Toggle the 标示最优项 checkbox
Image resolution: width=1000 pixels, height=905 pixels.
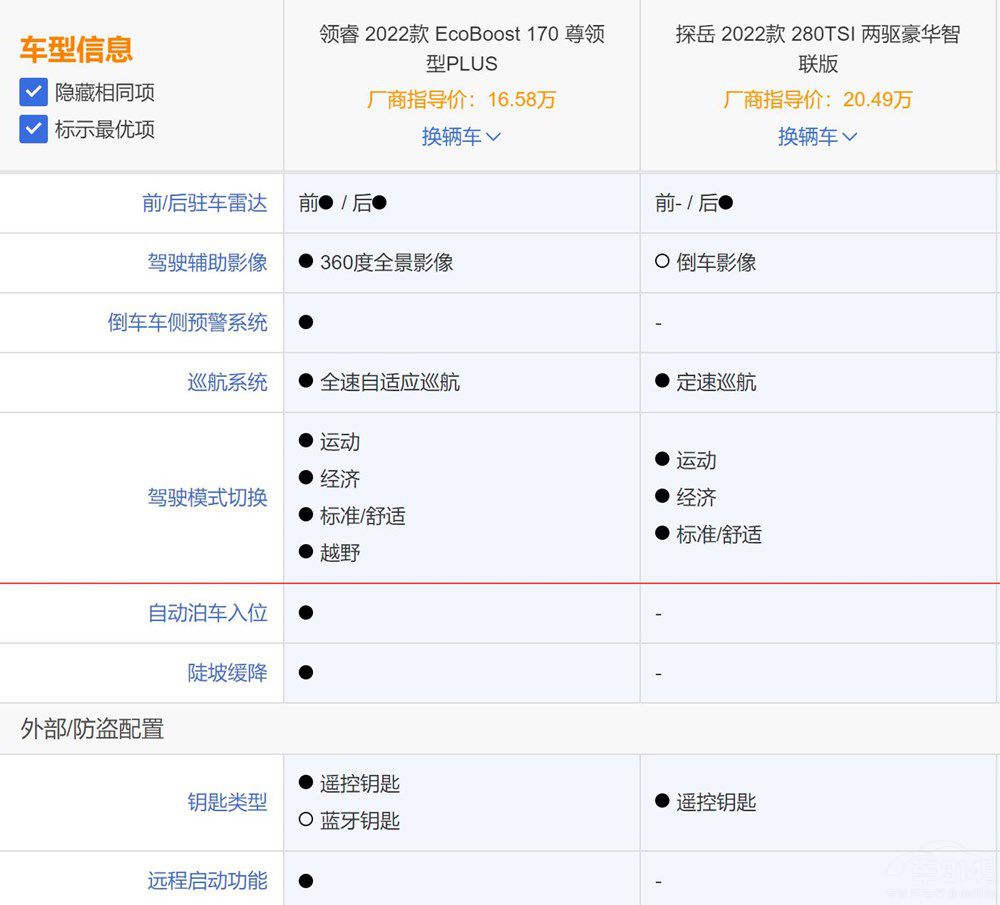point(34,129)
